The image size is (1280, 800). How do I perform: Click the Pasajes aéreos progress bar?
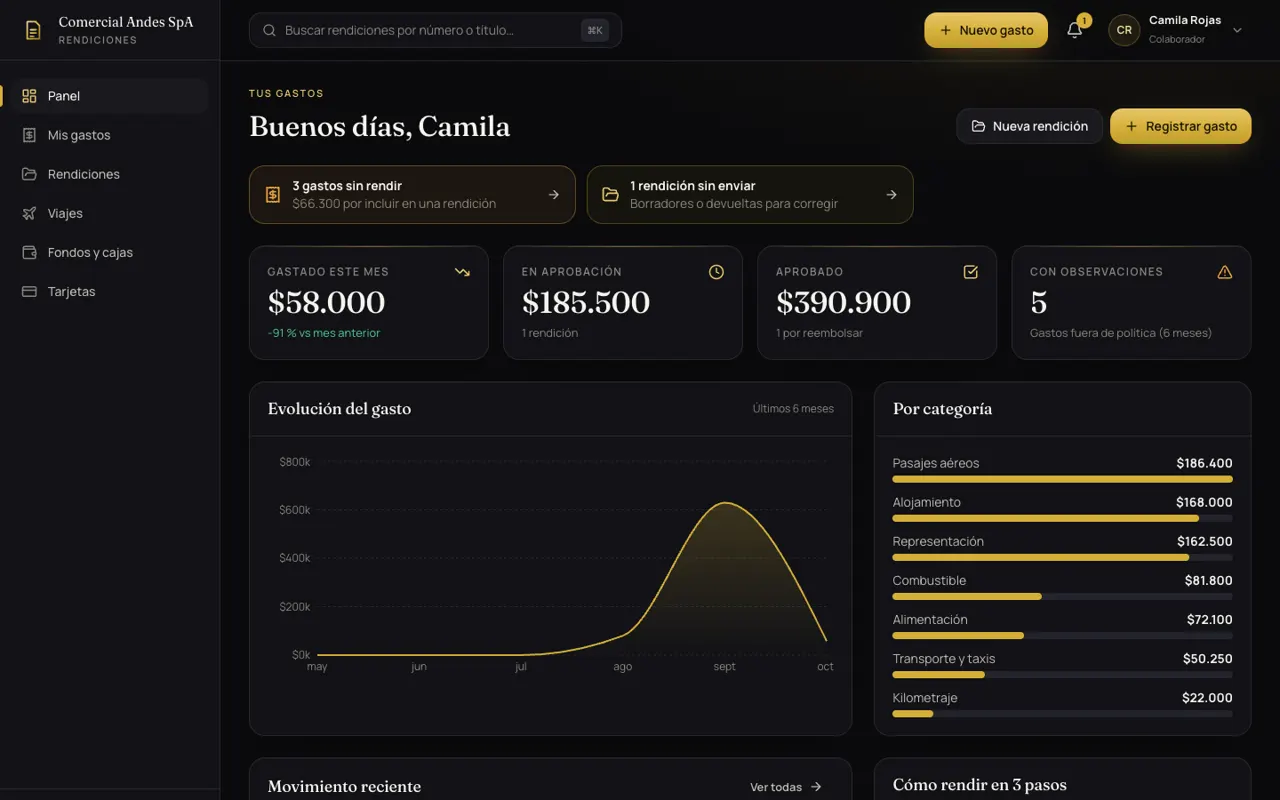(x=1062, y=479)
